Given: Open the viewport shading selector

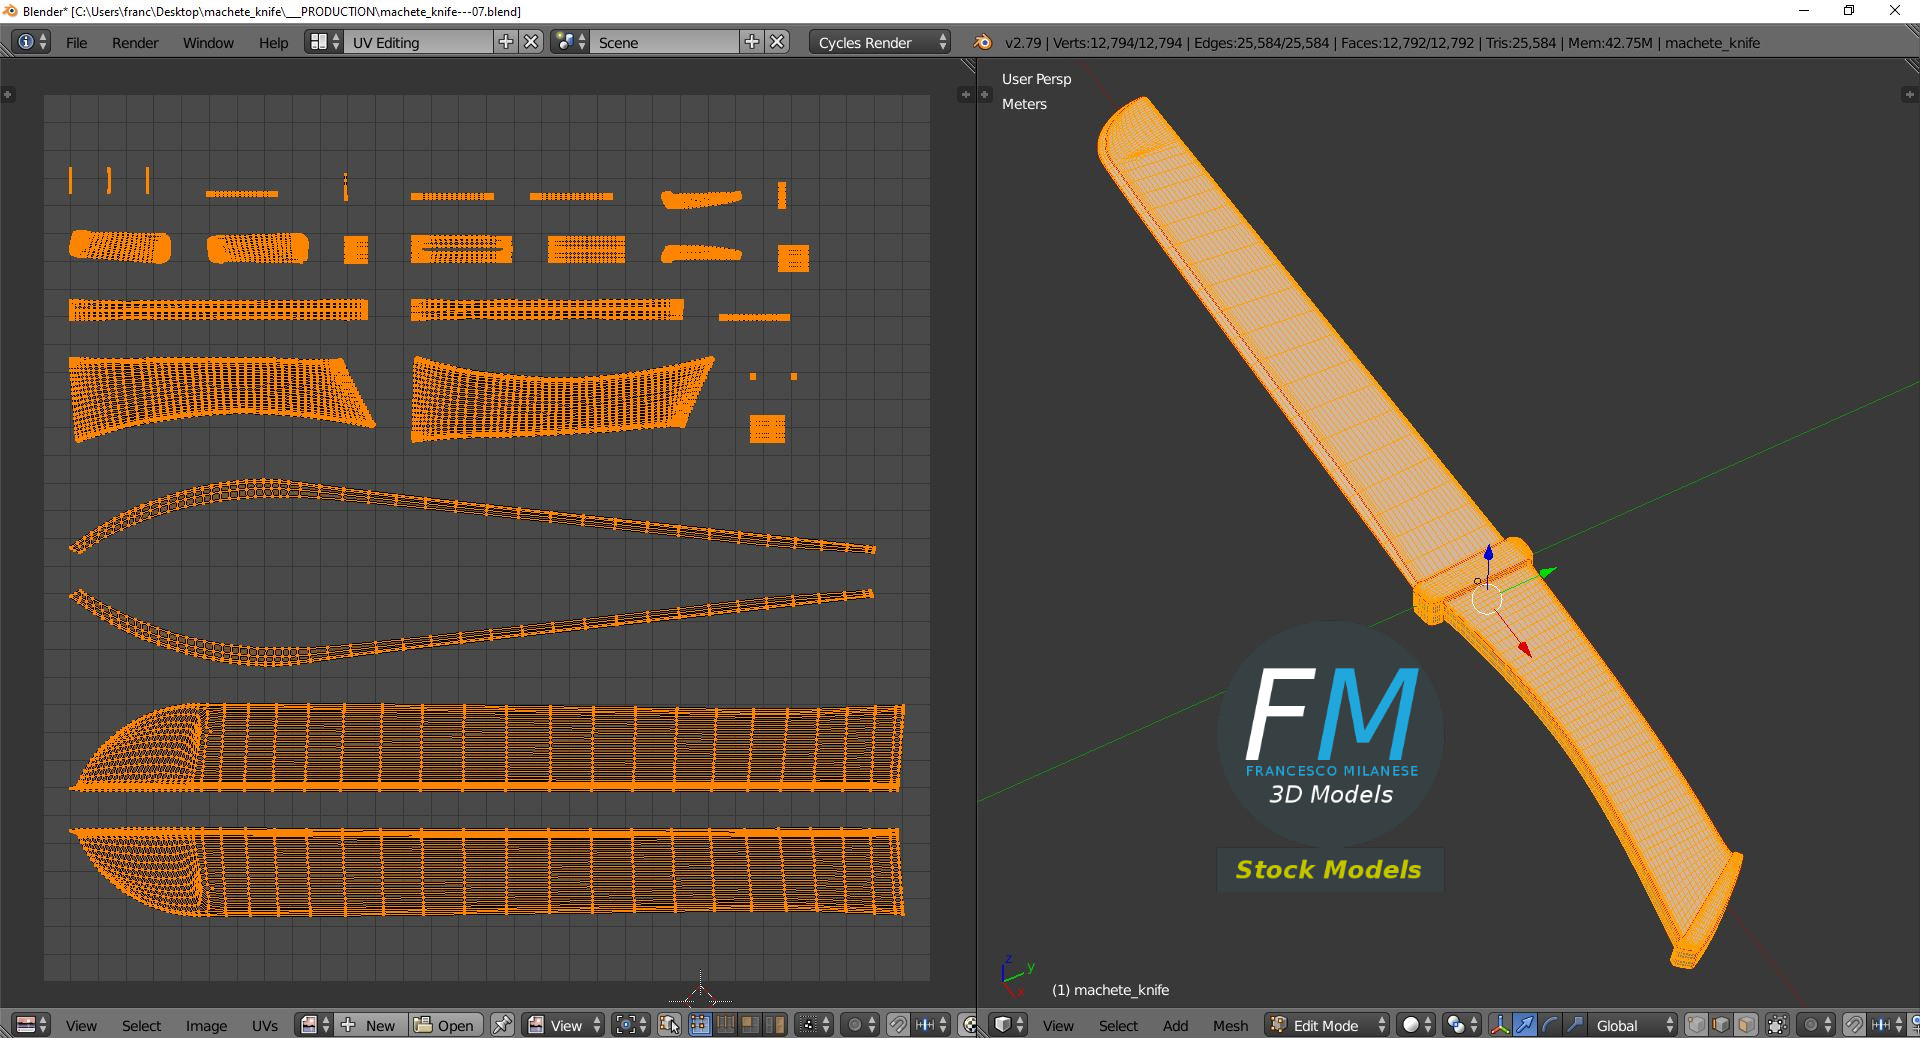Looking at the screenshot, I should [1416, 1025].
